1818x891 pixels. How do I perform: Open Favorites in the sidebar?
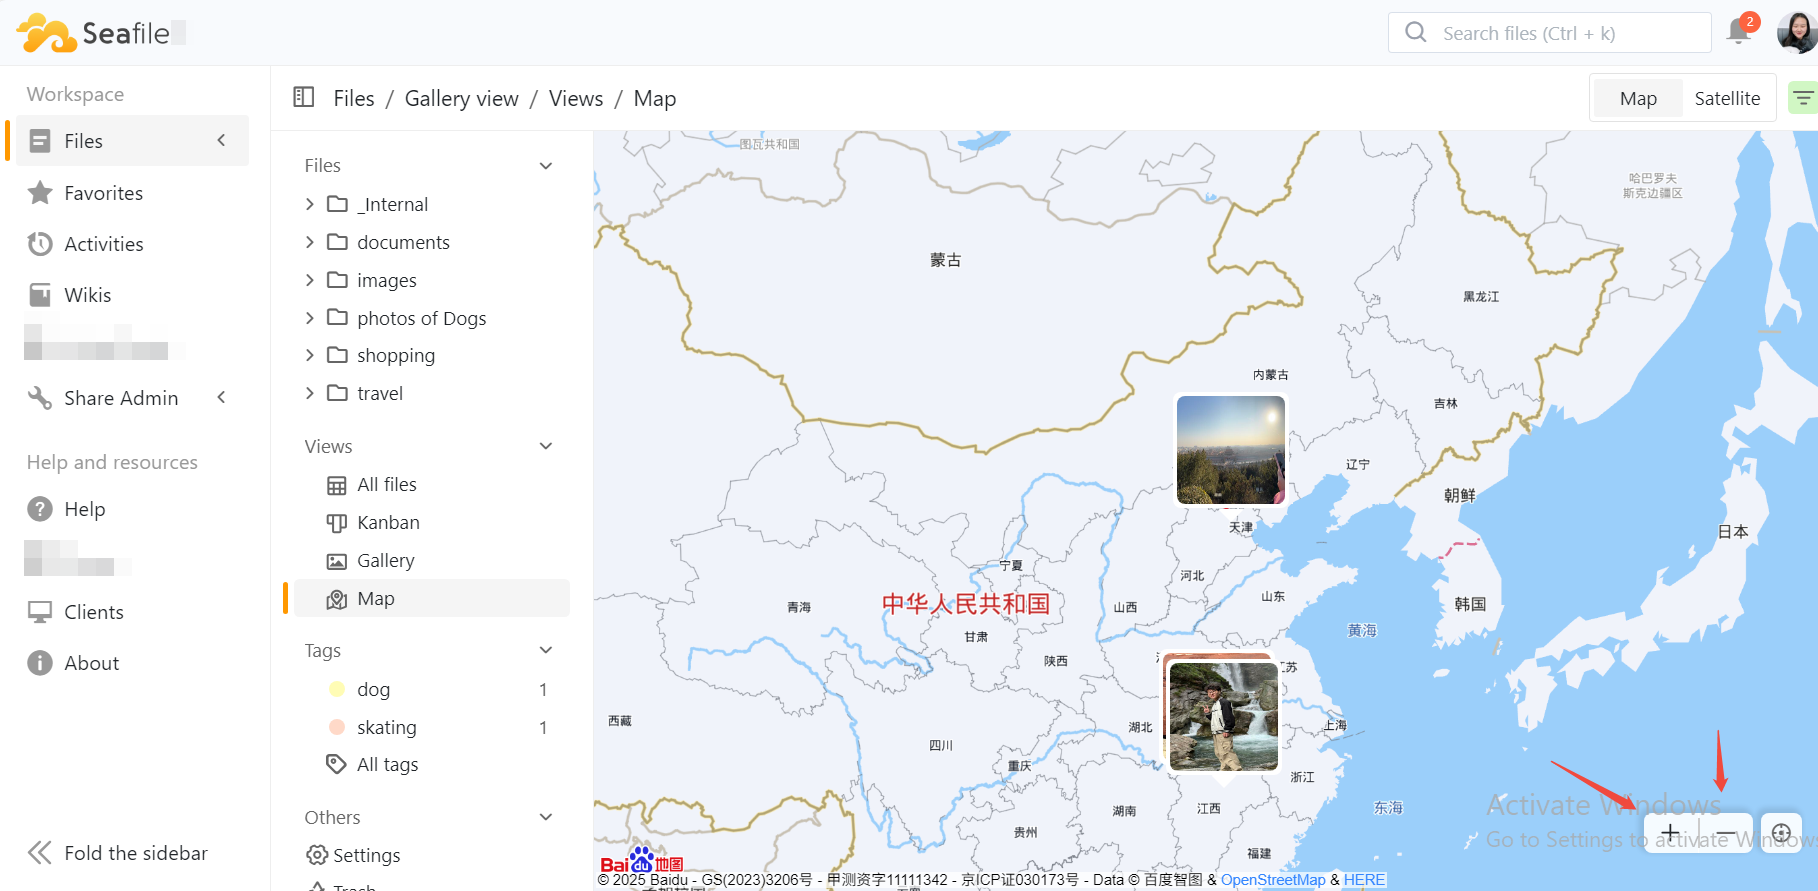[103, 193]
